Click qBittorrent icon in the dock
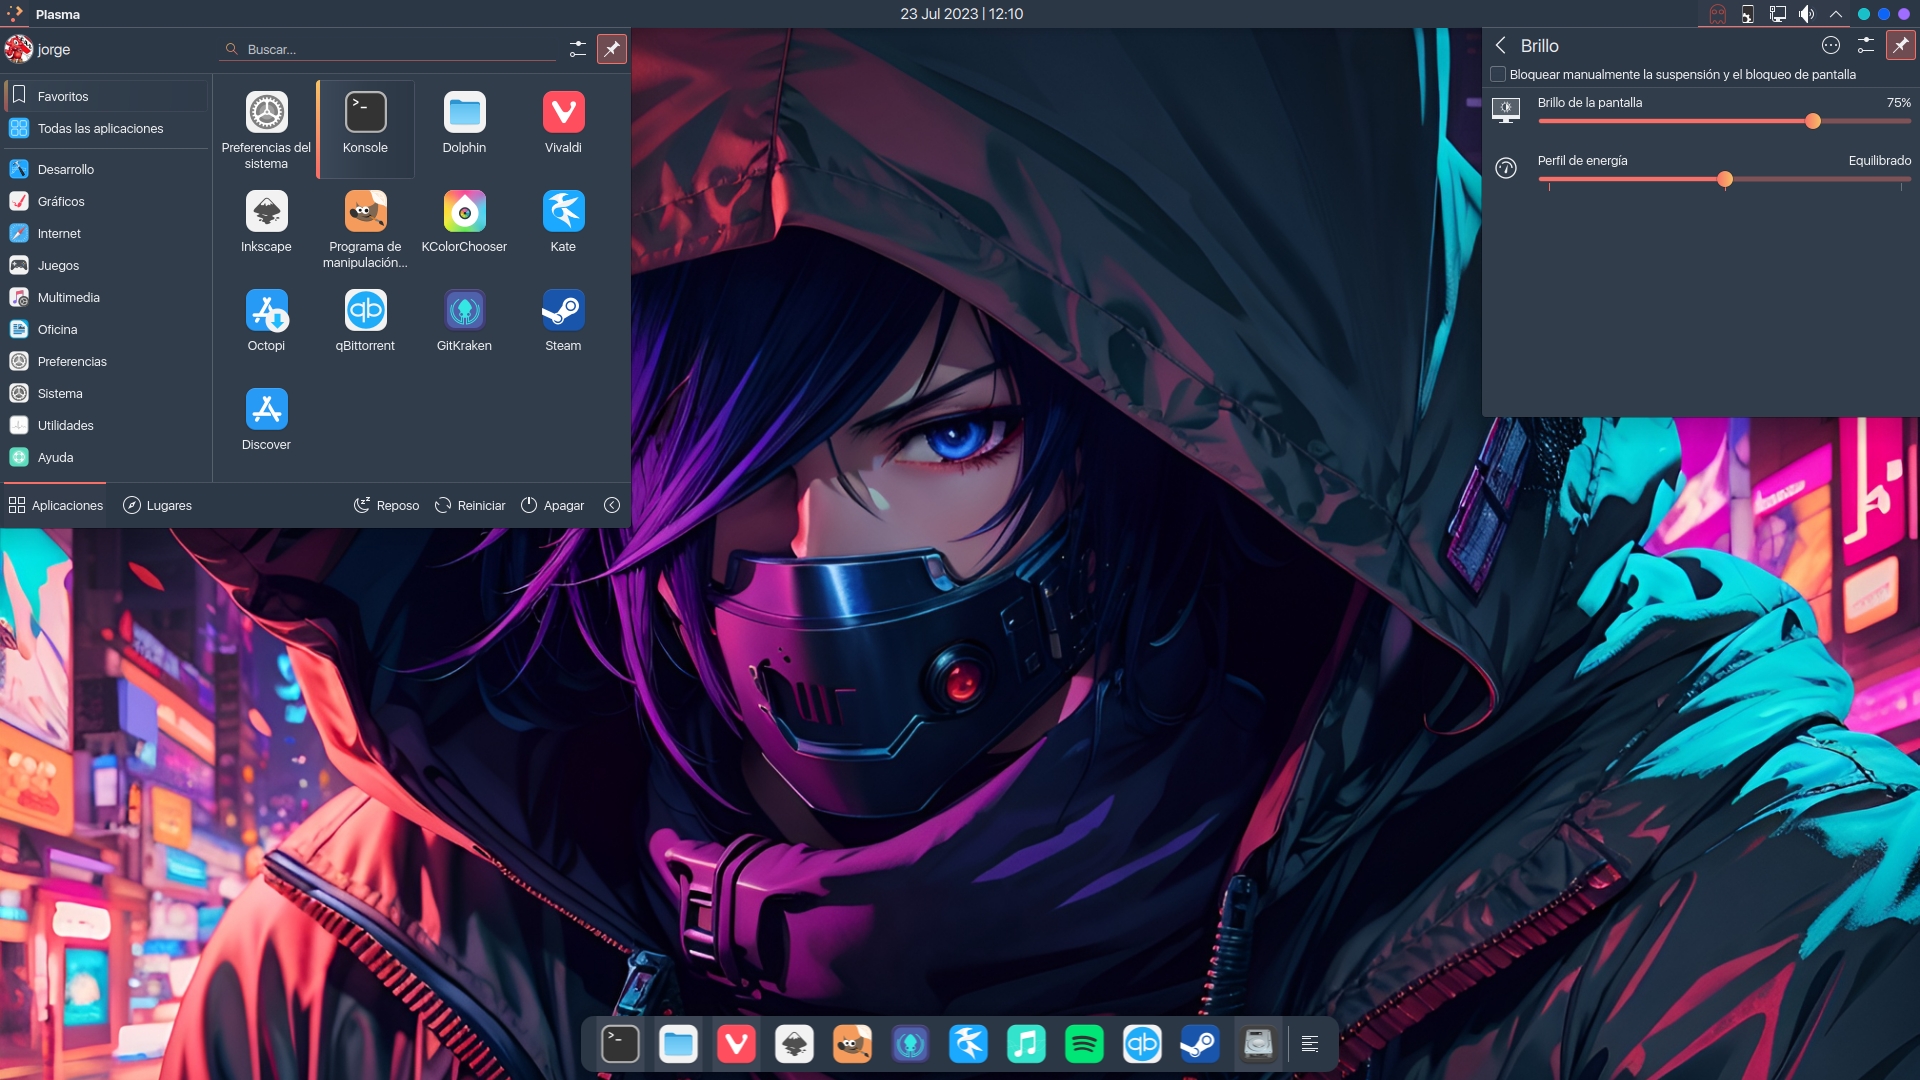 tap(1142, 1044)
